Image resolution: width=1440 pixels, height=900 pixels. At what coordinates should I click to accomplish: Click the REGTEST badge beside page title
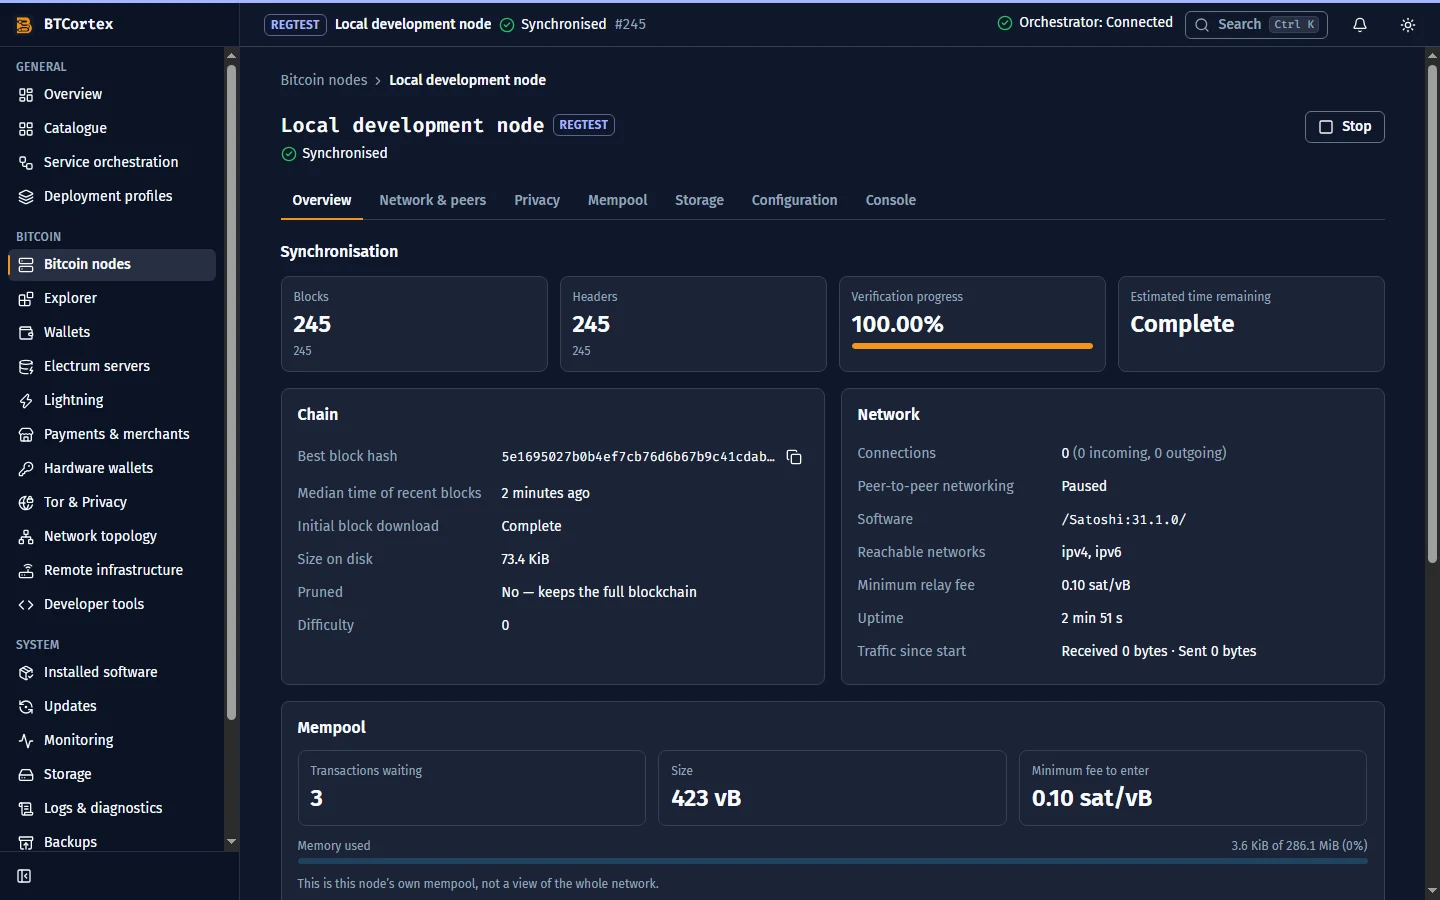click(x=584, y=125)
